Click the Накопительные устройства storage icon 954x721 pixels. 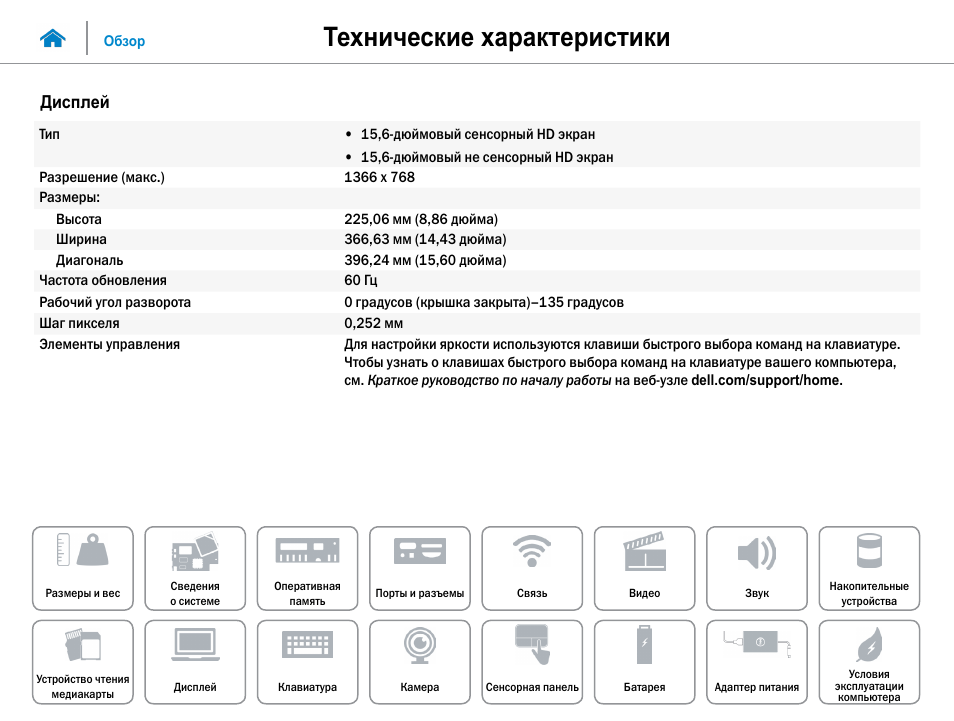click(869, 568)
